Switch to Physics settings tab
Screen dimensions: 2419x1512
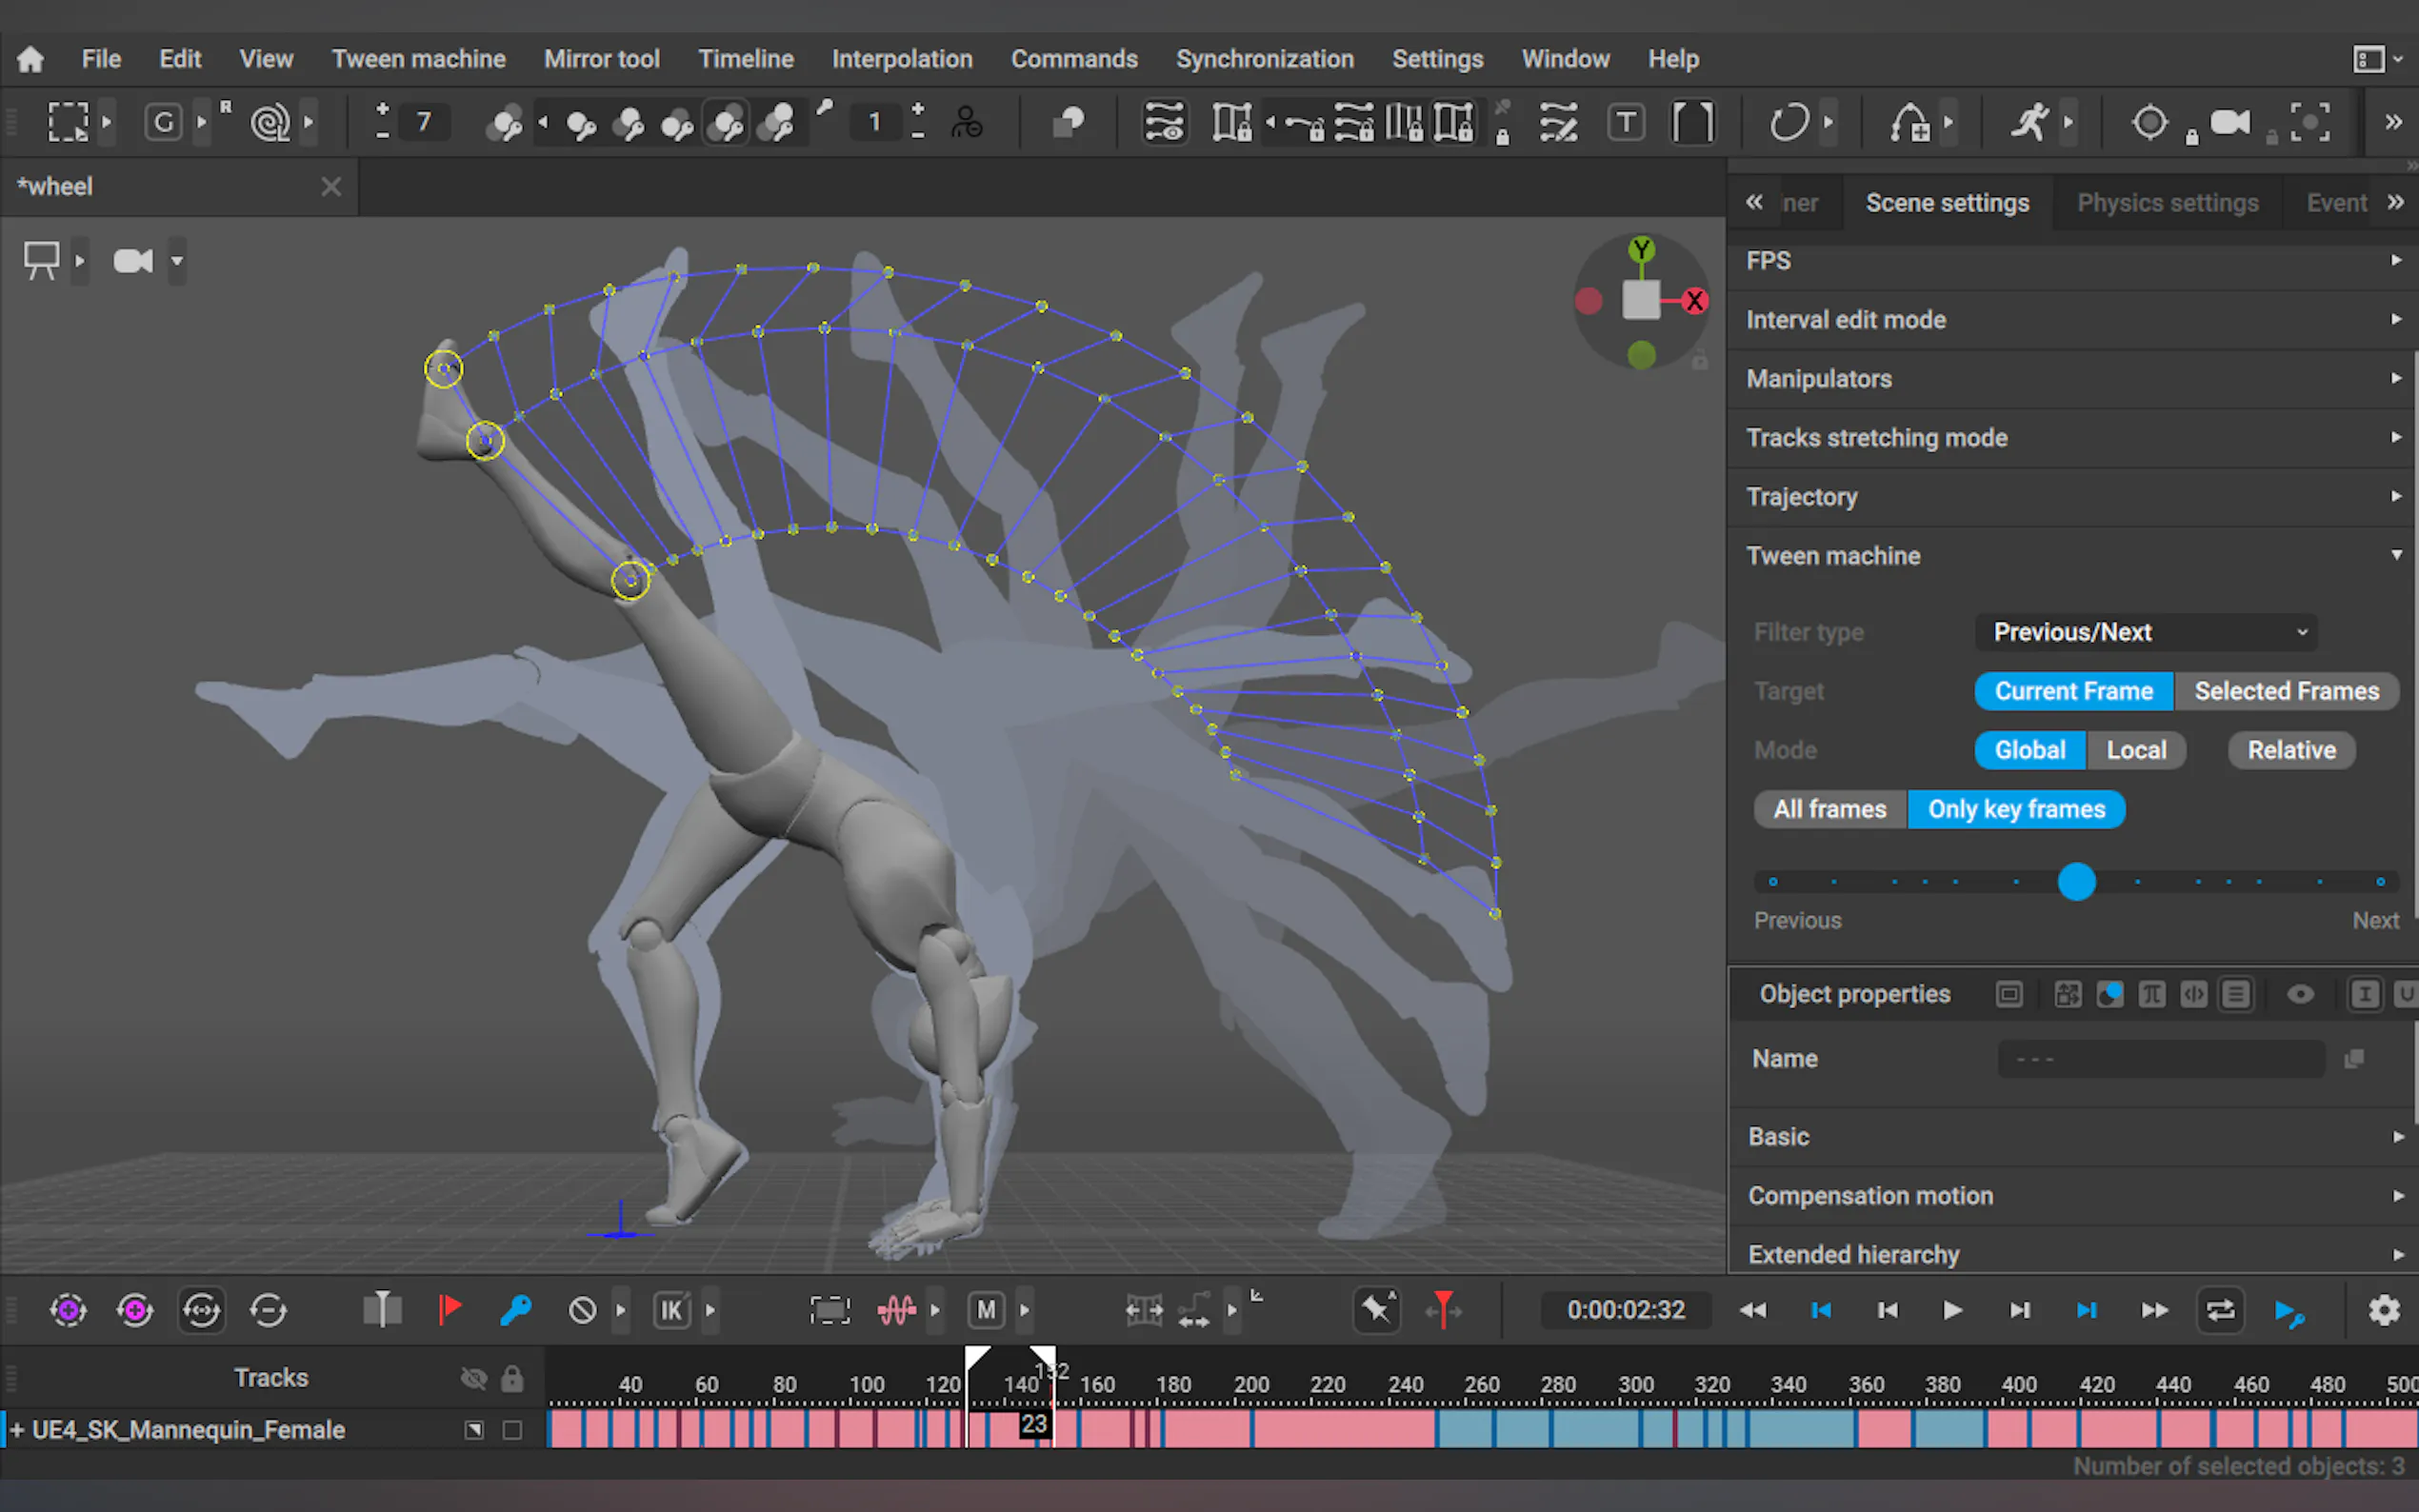tap(2167, 203)
